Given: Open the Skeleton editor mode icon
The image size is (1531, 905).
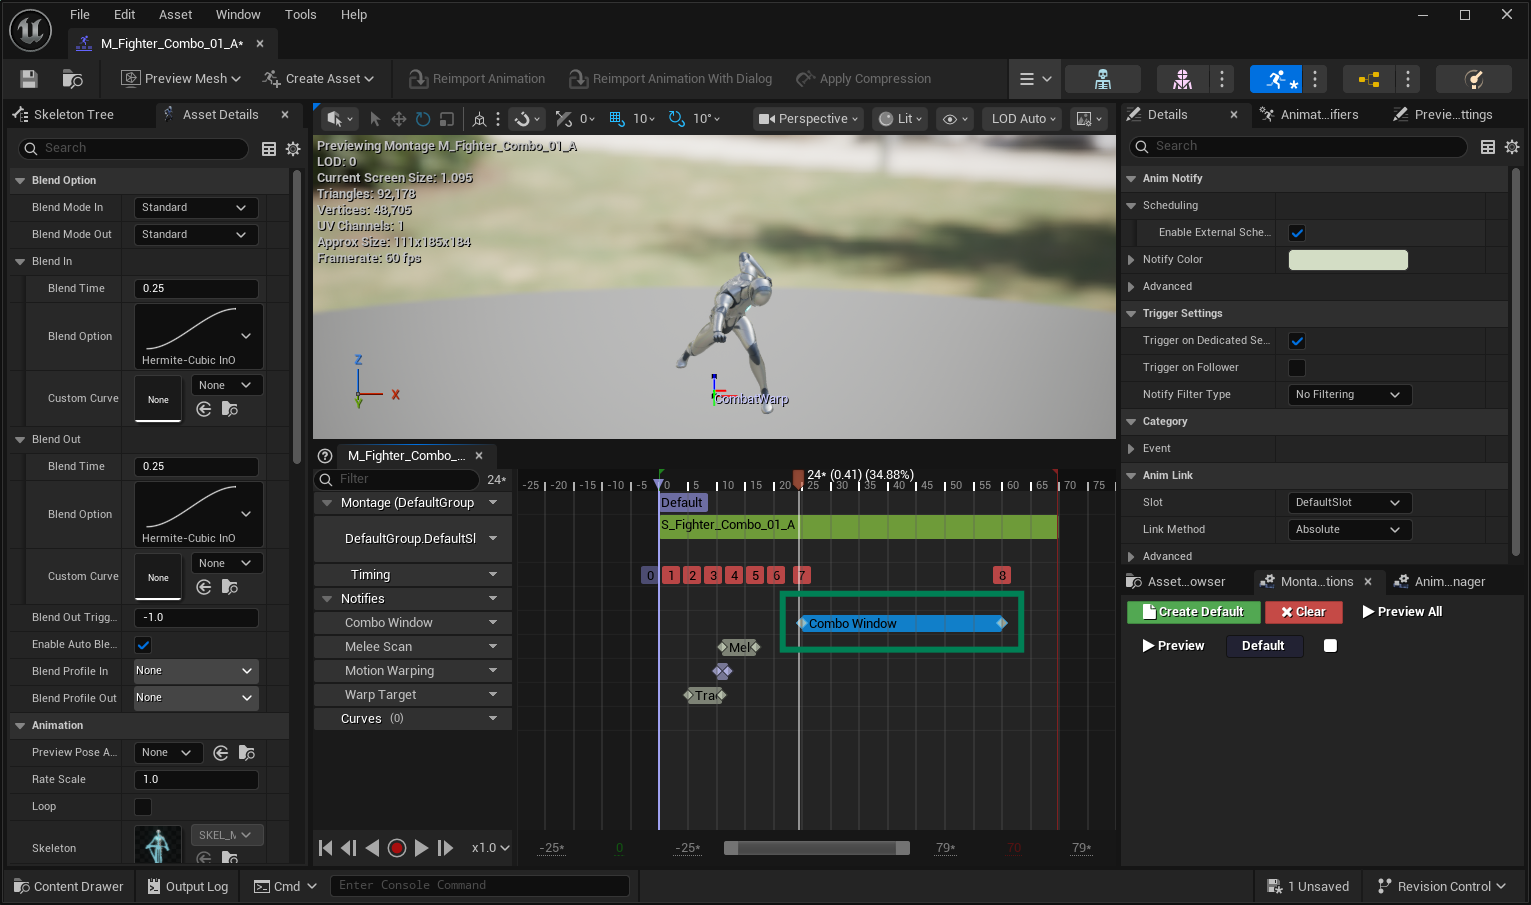Looking at the screenshot, I should [x=1103, y=79].
